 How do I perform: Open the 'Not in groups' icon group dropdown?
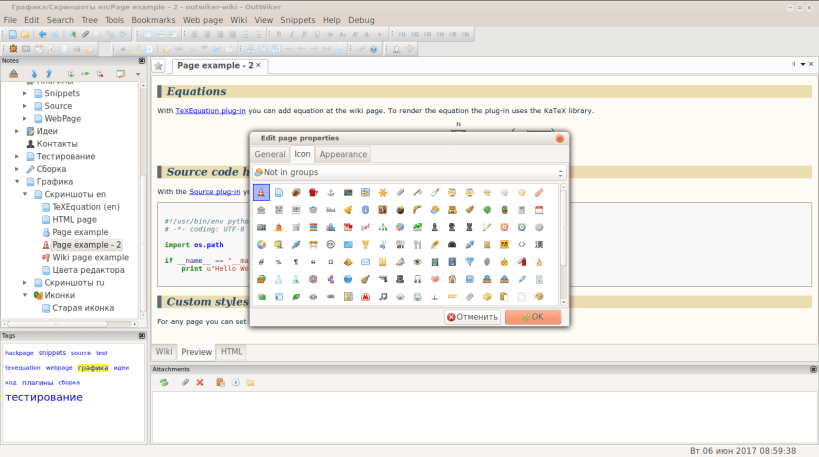[409, 172]
